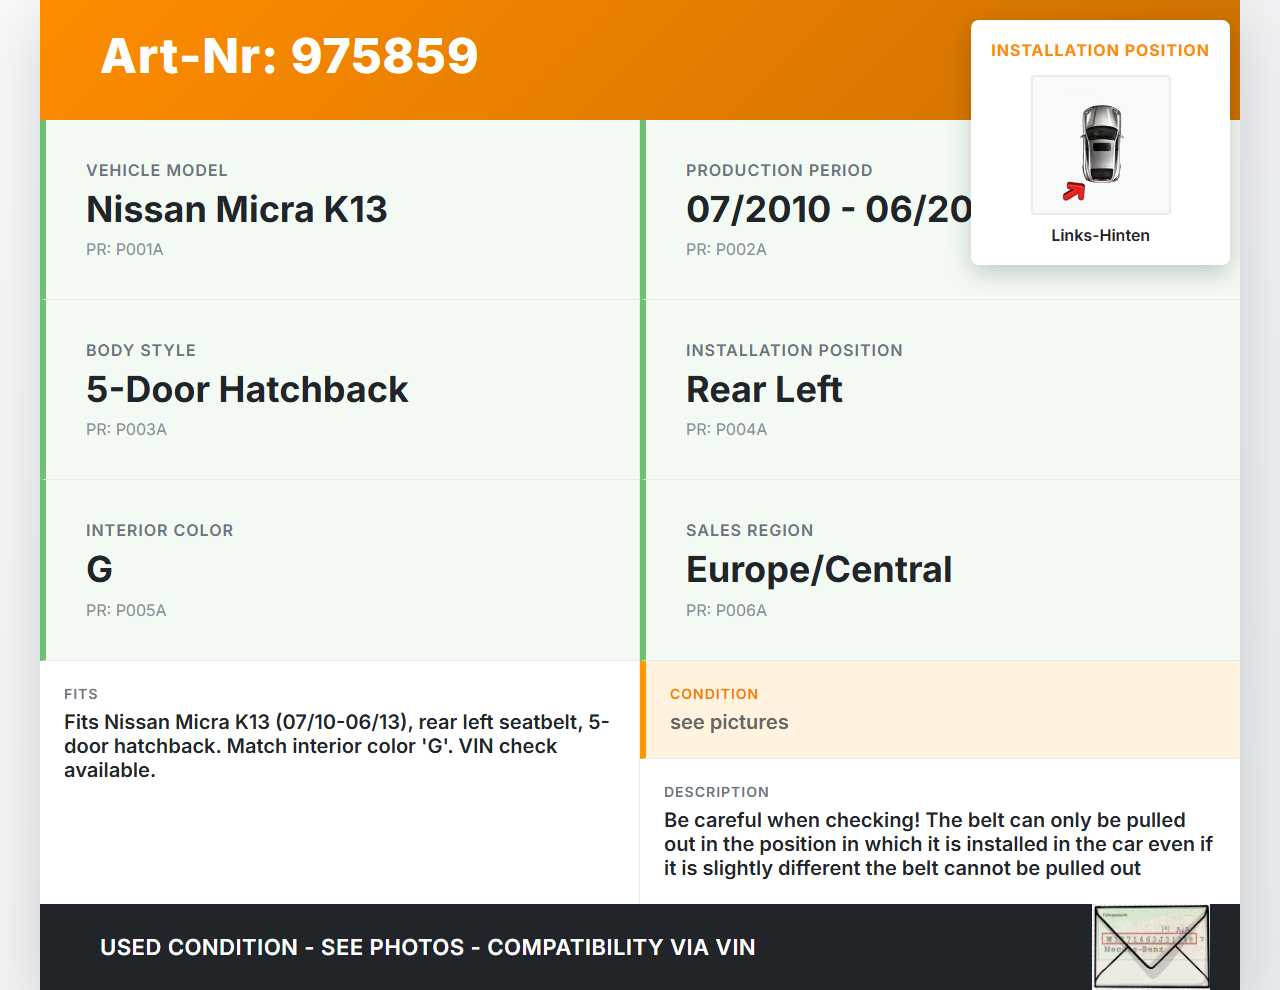Click the code "PR: P004A"
The image size is (1280, 990).
coord(726,429)
